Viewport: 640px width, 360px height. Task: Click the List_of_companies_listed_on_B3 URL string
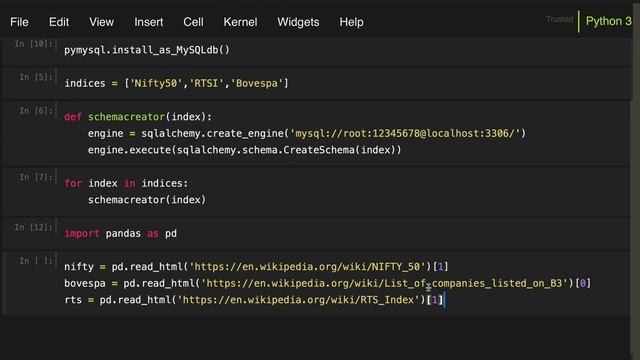tap(384, 283)
